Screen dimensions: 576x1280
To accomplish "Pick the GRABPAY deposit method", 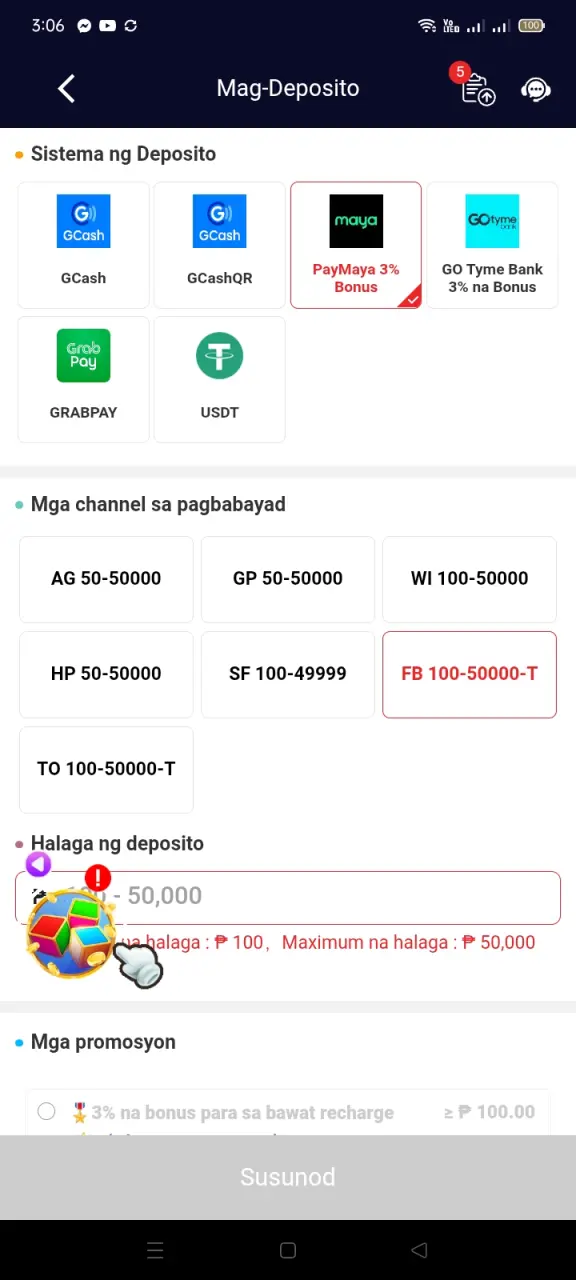I will pos(83,379).
